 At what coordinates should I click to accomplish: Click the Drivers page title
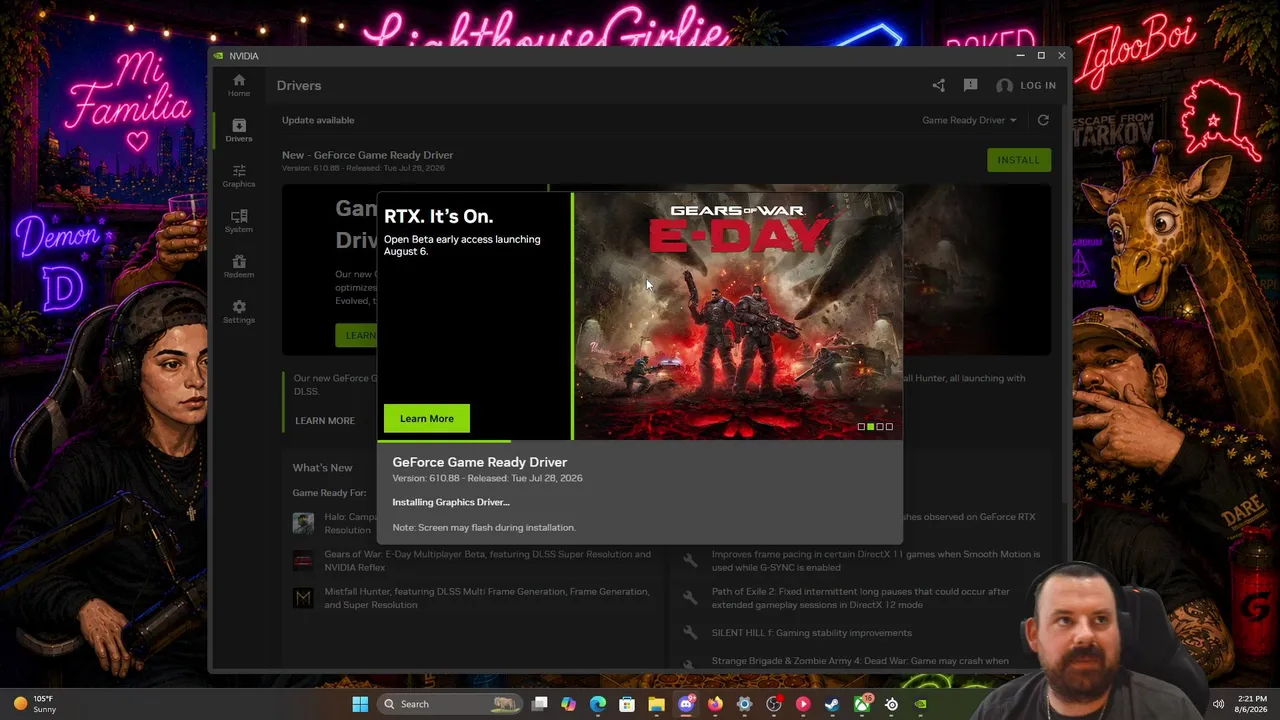point(299,86)
